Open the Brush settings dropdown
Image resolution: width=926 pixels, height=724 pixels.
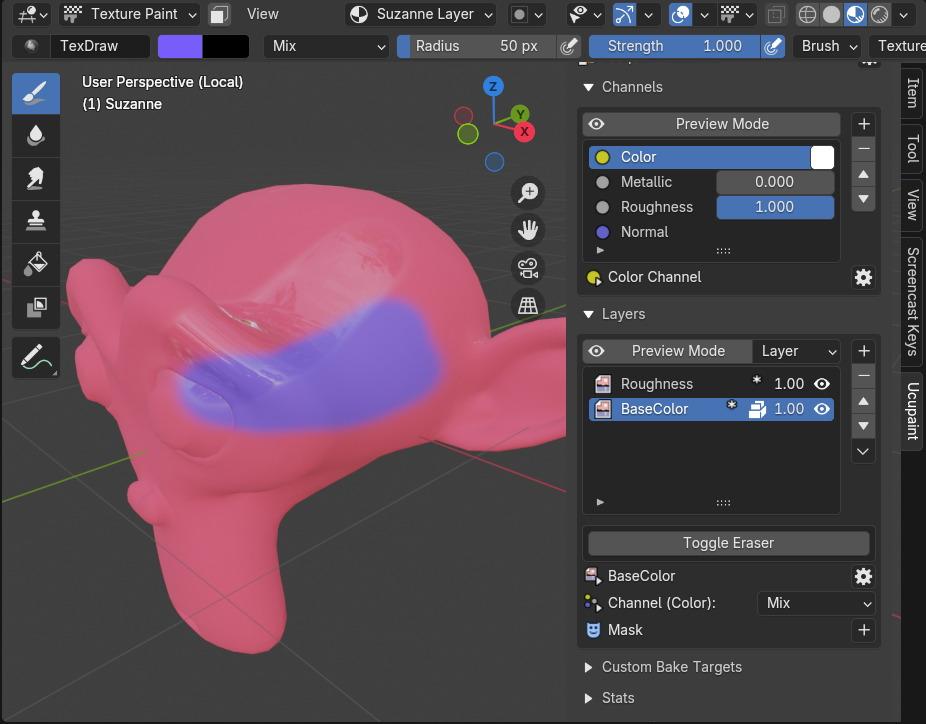827,46
